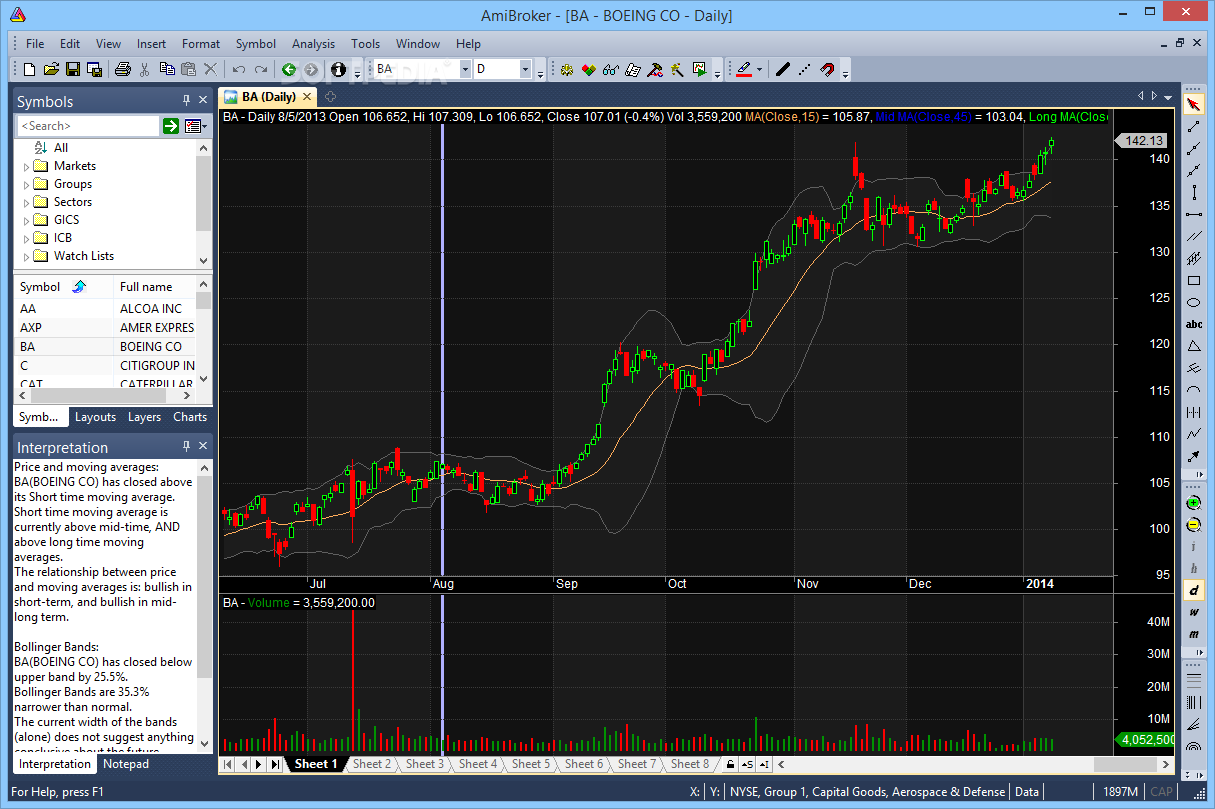Select the vertical line tool

coord(1193,192)
